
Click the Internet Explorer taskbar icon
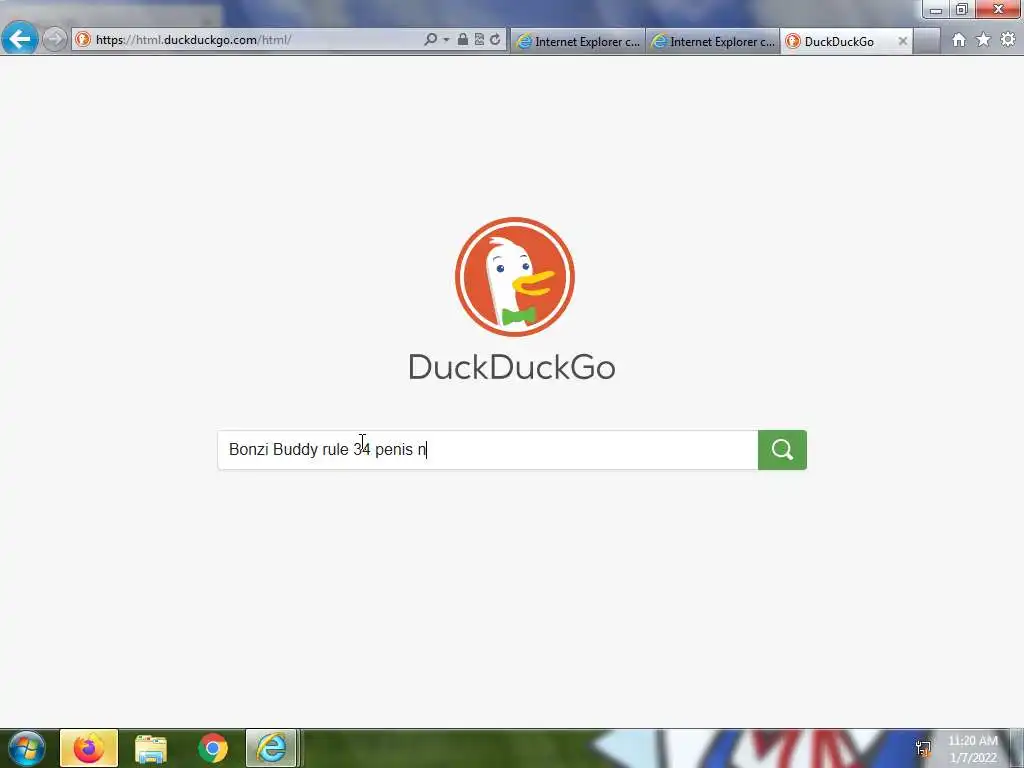[271, 748]
